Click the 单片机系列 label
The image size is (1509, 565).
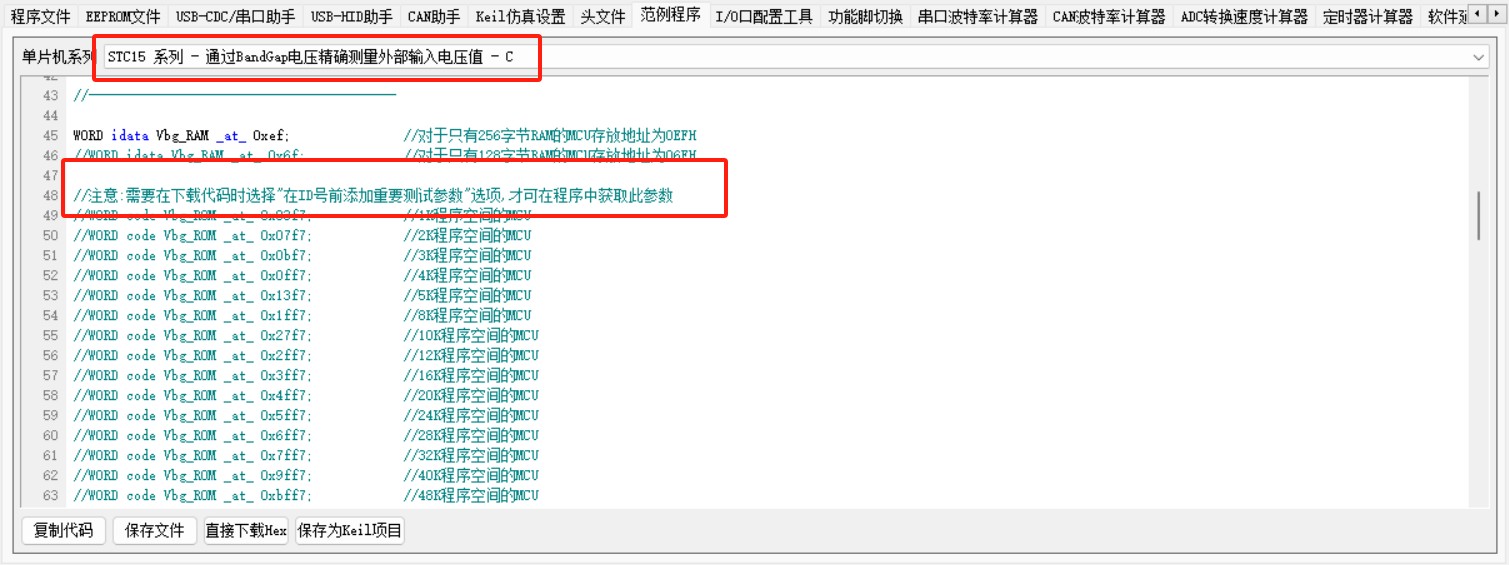click(x=56, y=58)
